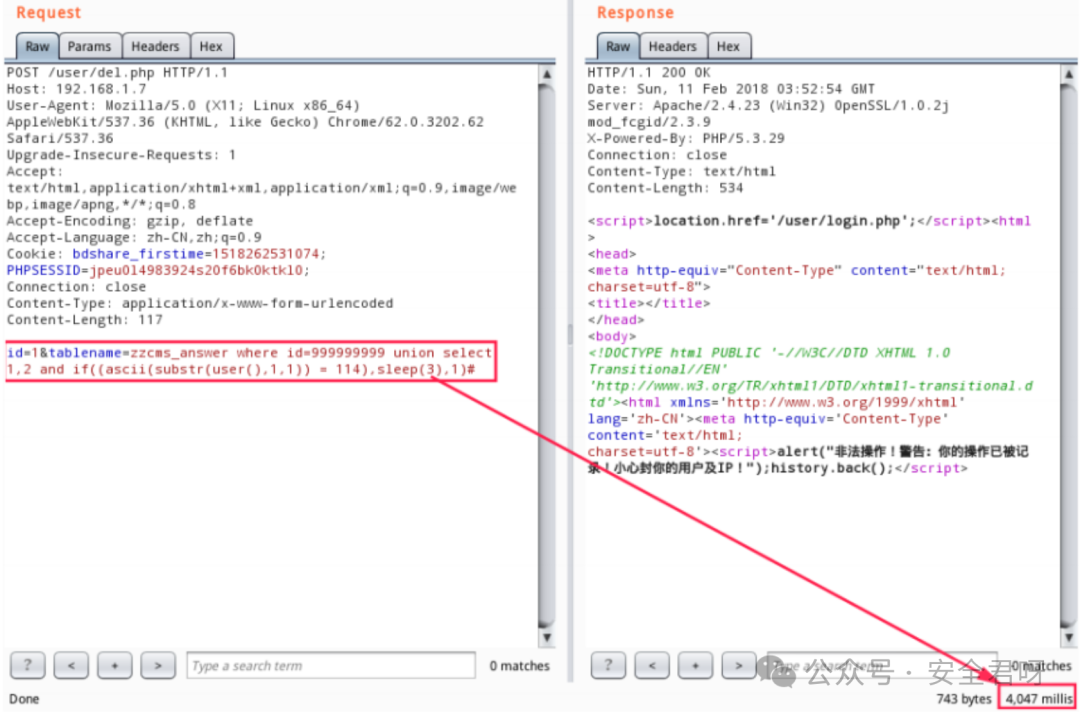
Task: Click the 'Content-Type: text/html' response line
Action: (681, 171)
